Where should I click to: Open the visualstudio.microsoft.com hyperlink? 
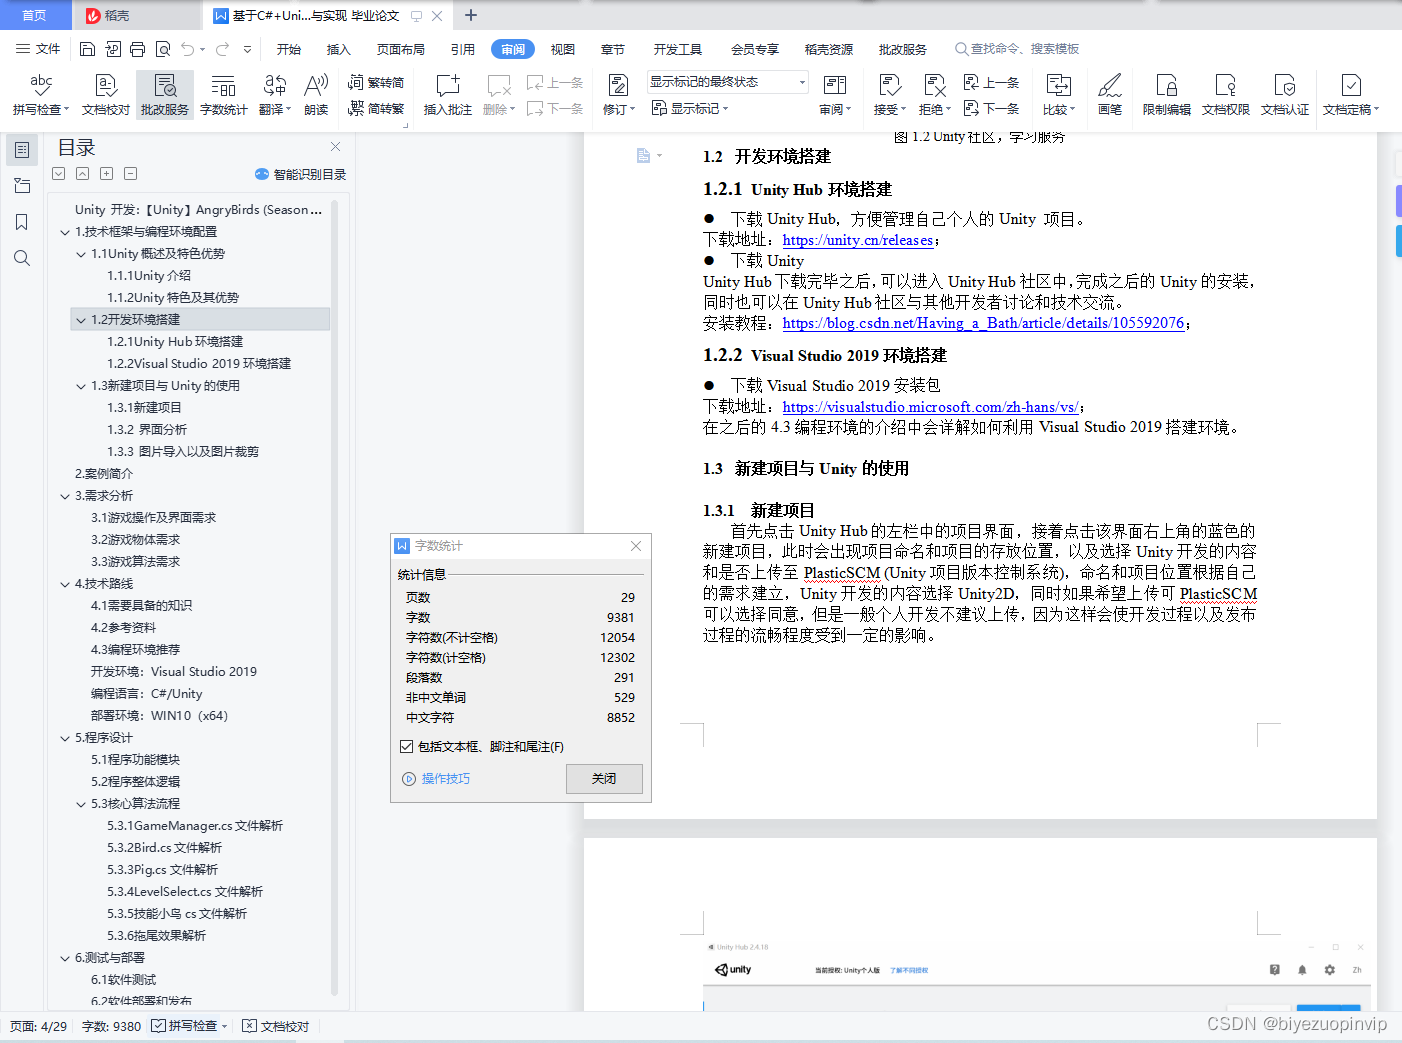pos(930,407)
